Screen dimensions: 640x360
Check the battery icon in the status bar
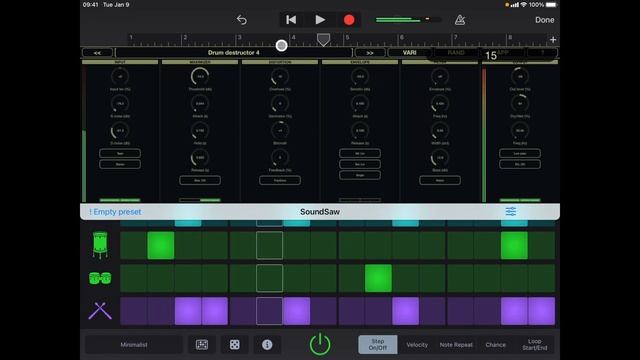point(551,5)
